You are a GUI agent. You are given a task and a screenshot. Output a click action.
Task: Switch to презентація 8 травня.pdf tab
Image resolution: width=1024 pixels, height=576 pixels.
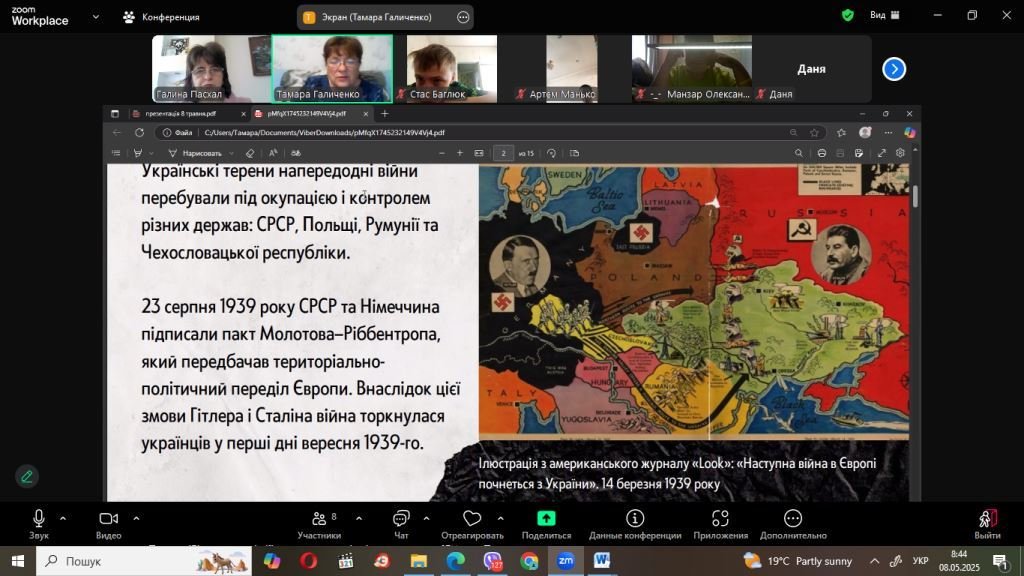180,114
